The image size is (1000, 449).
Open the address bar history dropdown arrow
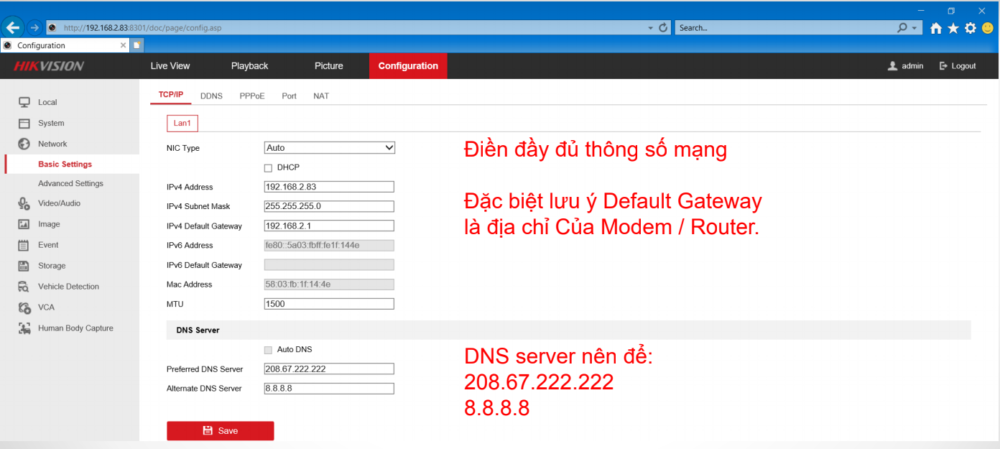tap(650, 28)
